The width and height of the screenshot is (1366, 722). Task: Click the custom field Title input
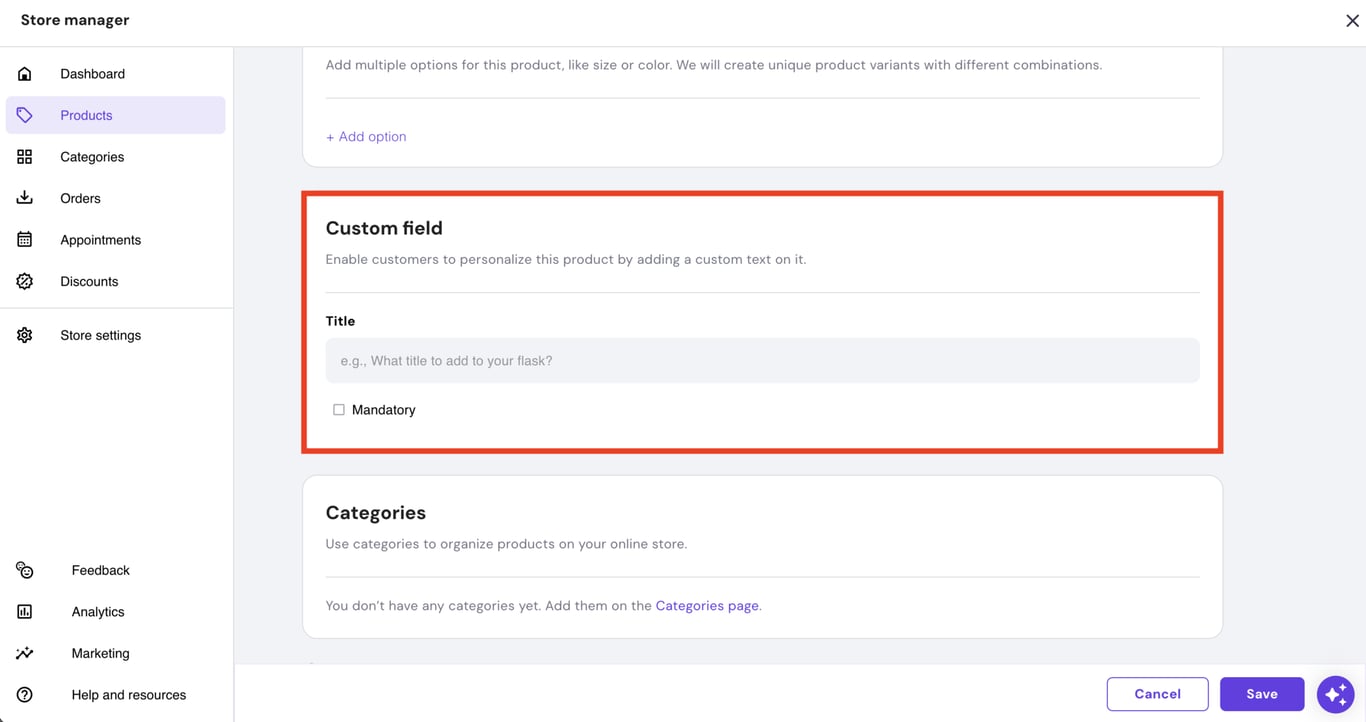(x=762, y=360)
